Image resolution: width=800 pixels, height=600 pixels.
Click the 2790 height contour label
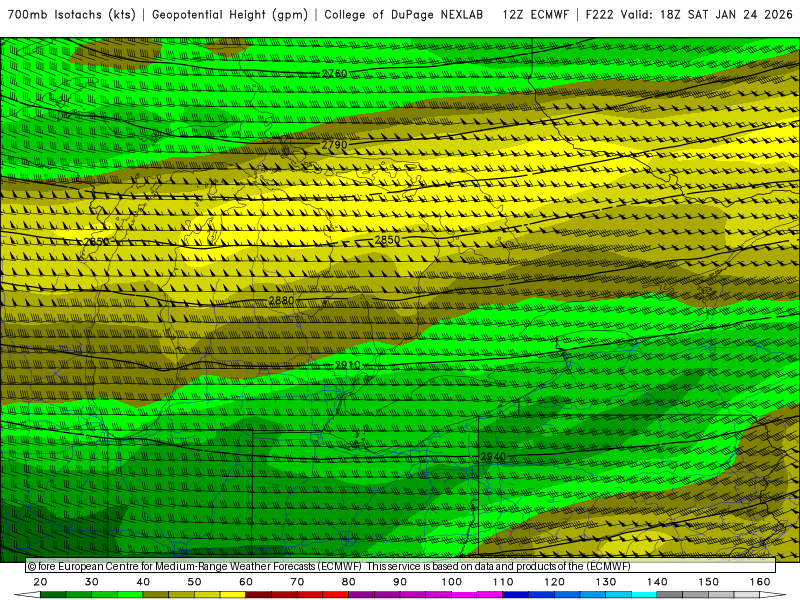(x=335, y=145)
